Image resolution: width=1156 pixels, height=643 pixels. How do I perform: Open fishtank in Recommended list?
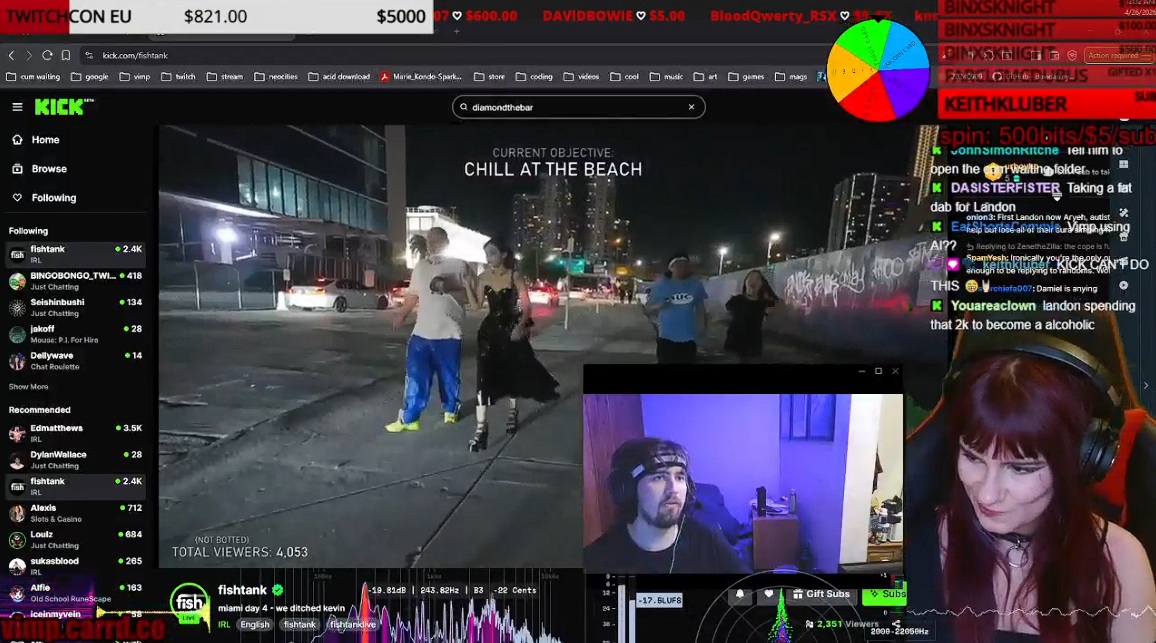(75, 486)
